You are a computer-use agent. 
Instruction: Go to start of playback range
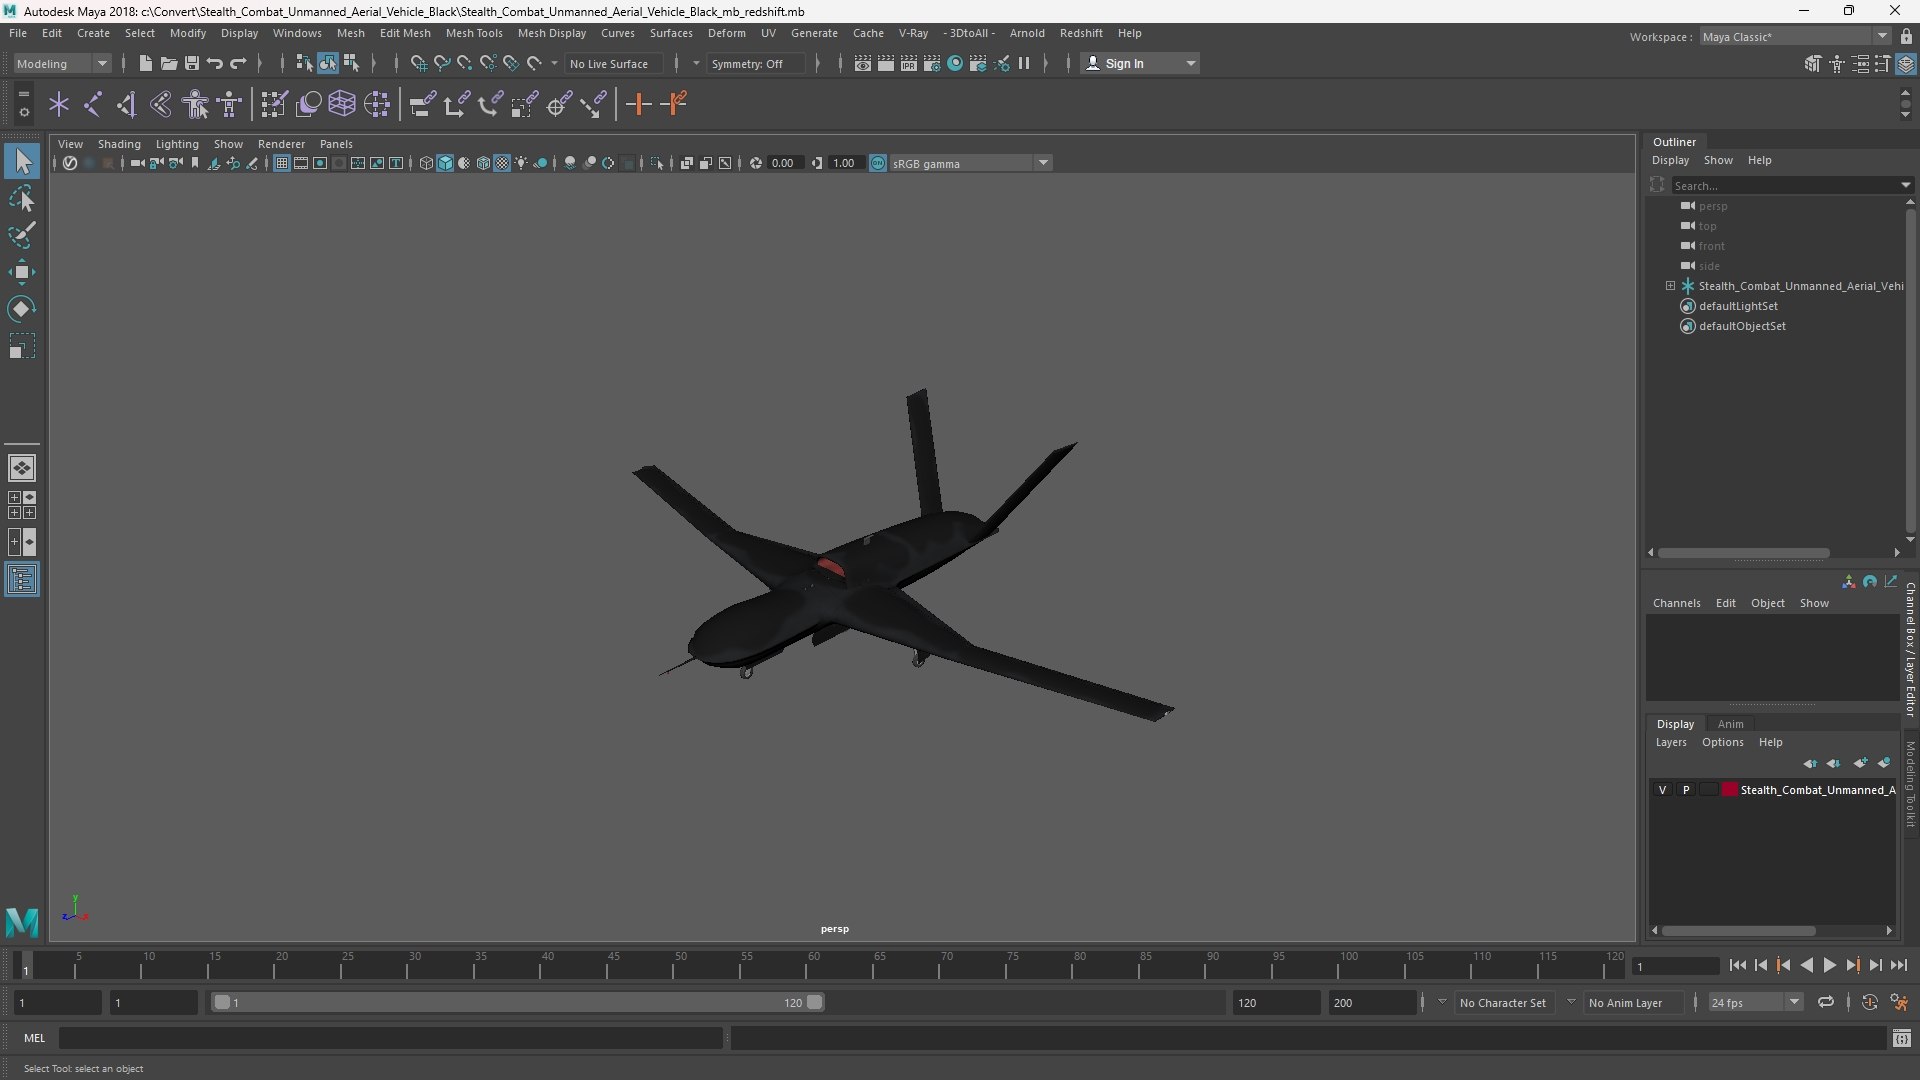1737,965
